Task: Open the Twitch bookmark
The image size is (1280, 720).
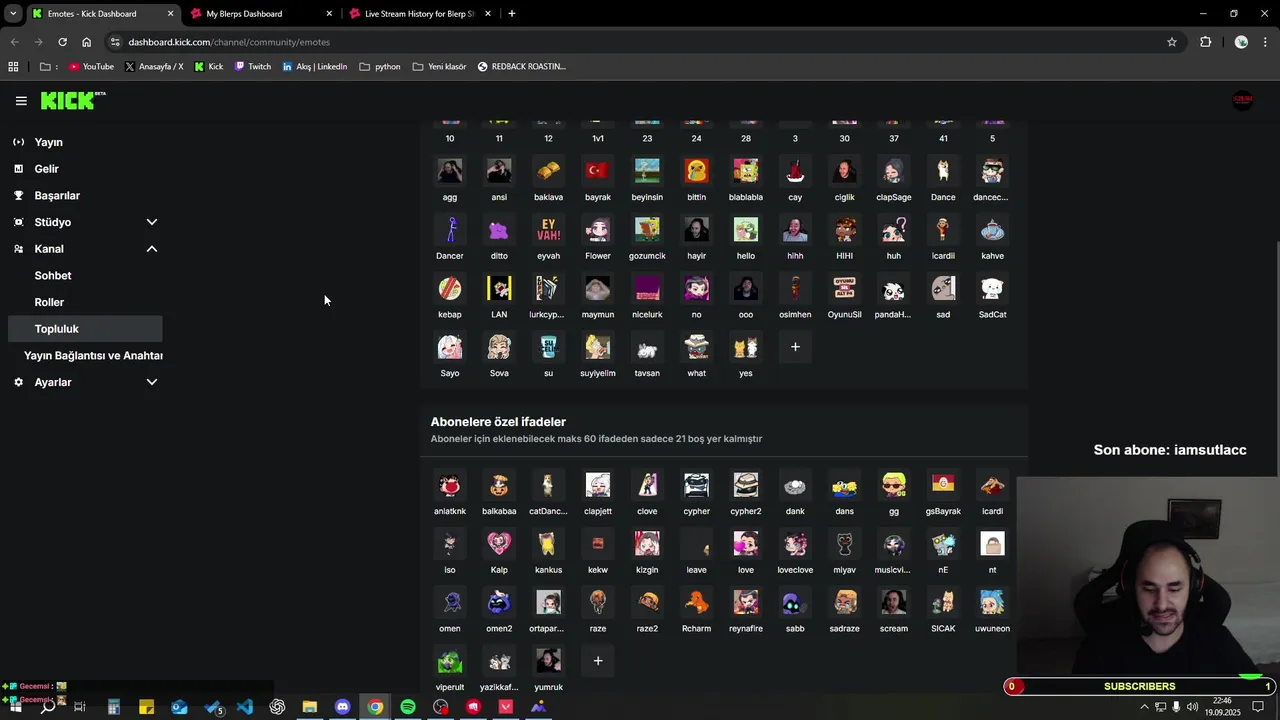Action: (253, 66)
